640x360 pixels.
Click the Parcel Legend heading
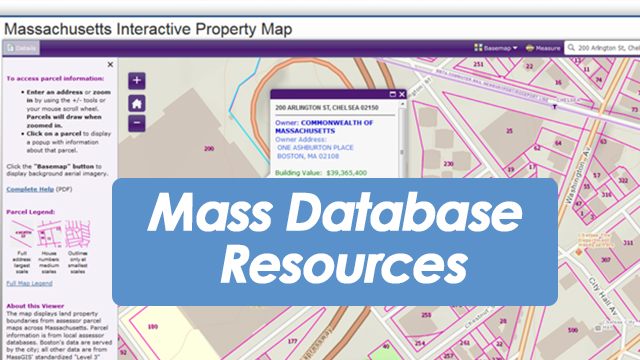(31, 212)
